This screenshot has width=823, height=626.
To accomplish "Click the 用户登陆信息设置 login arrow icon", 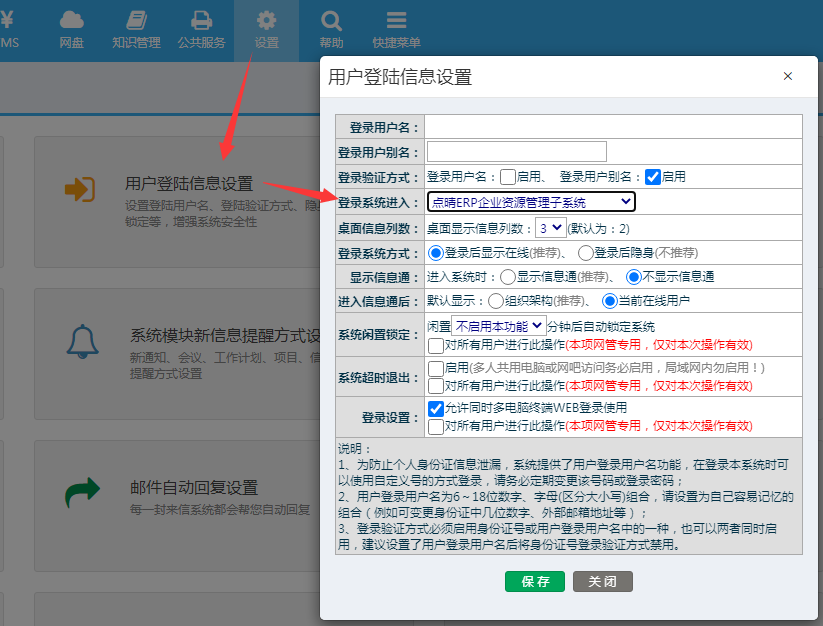I will pos(80,189).
